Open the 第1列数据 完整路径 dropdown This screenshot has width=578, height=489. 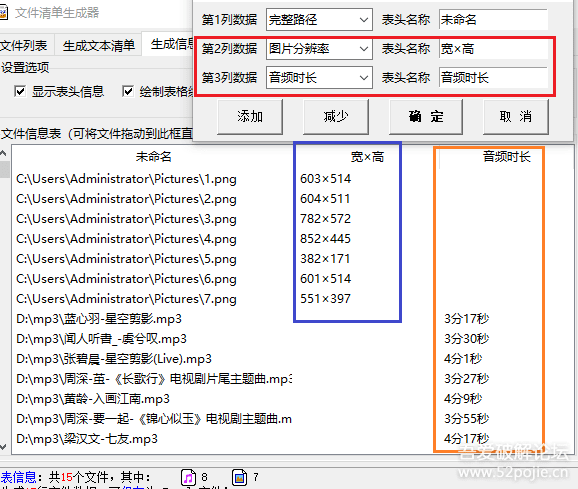pos(319,20)
